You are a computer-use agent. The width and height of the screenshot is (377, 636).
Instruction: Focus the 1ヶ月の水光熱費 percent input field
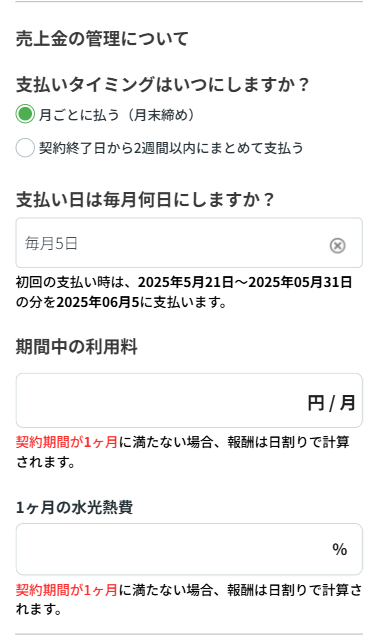point(189,549)
